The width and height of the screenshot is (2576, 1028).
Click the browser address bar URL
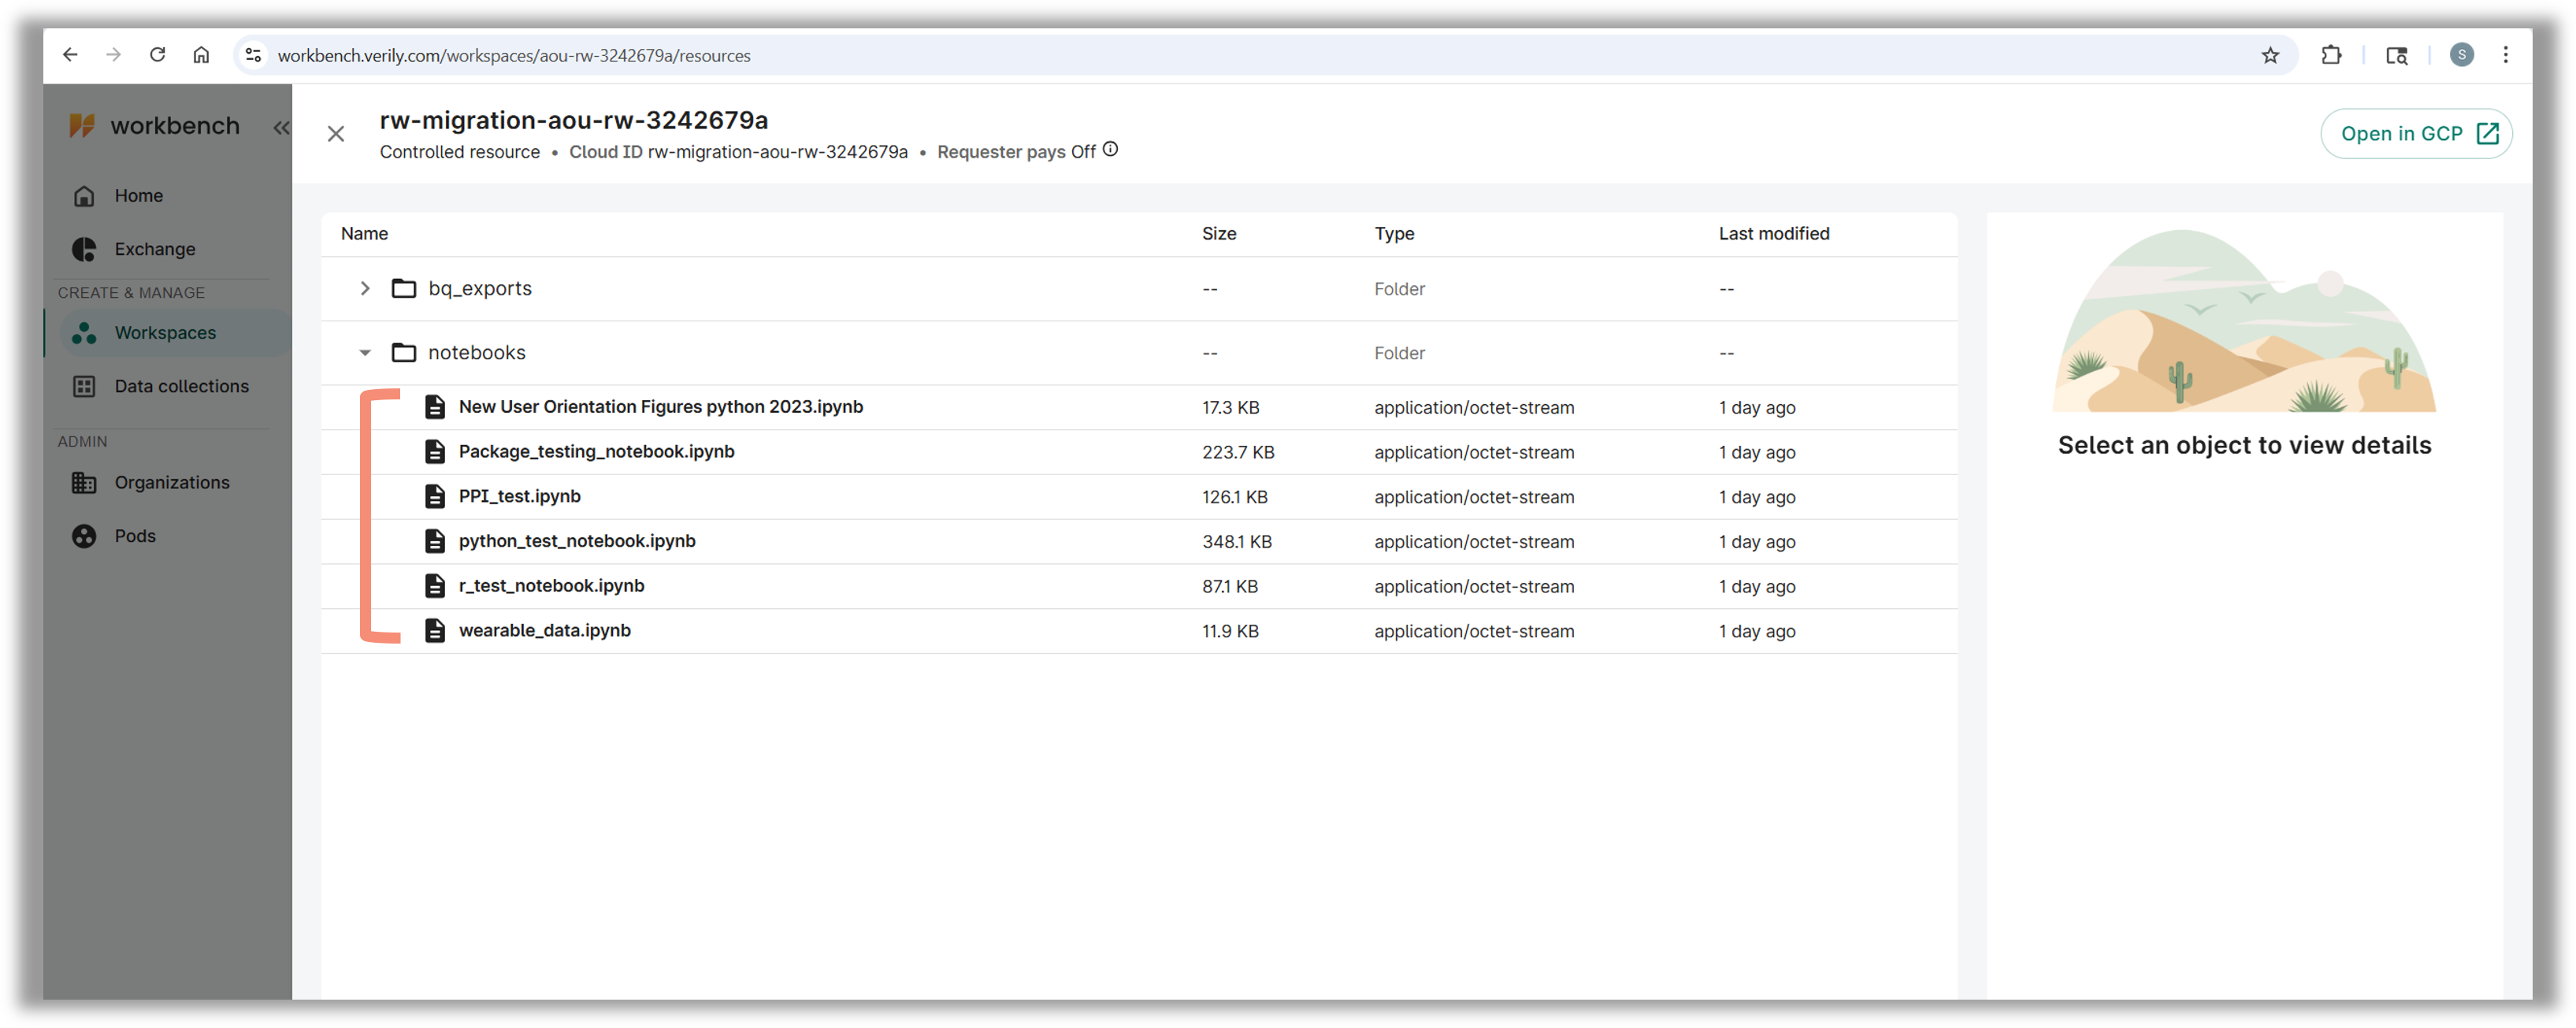[x=514, y=56]
